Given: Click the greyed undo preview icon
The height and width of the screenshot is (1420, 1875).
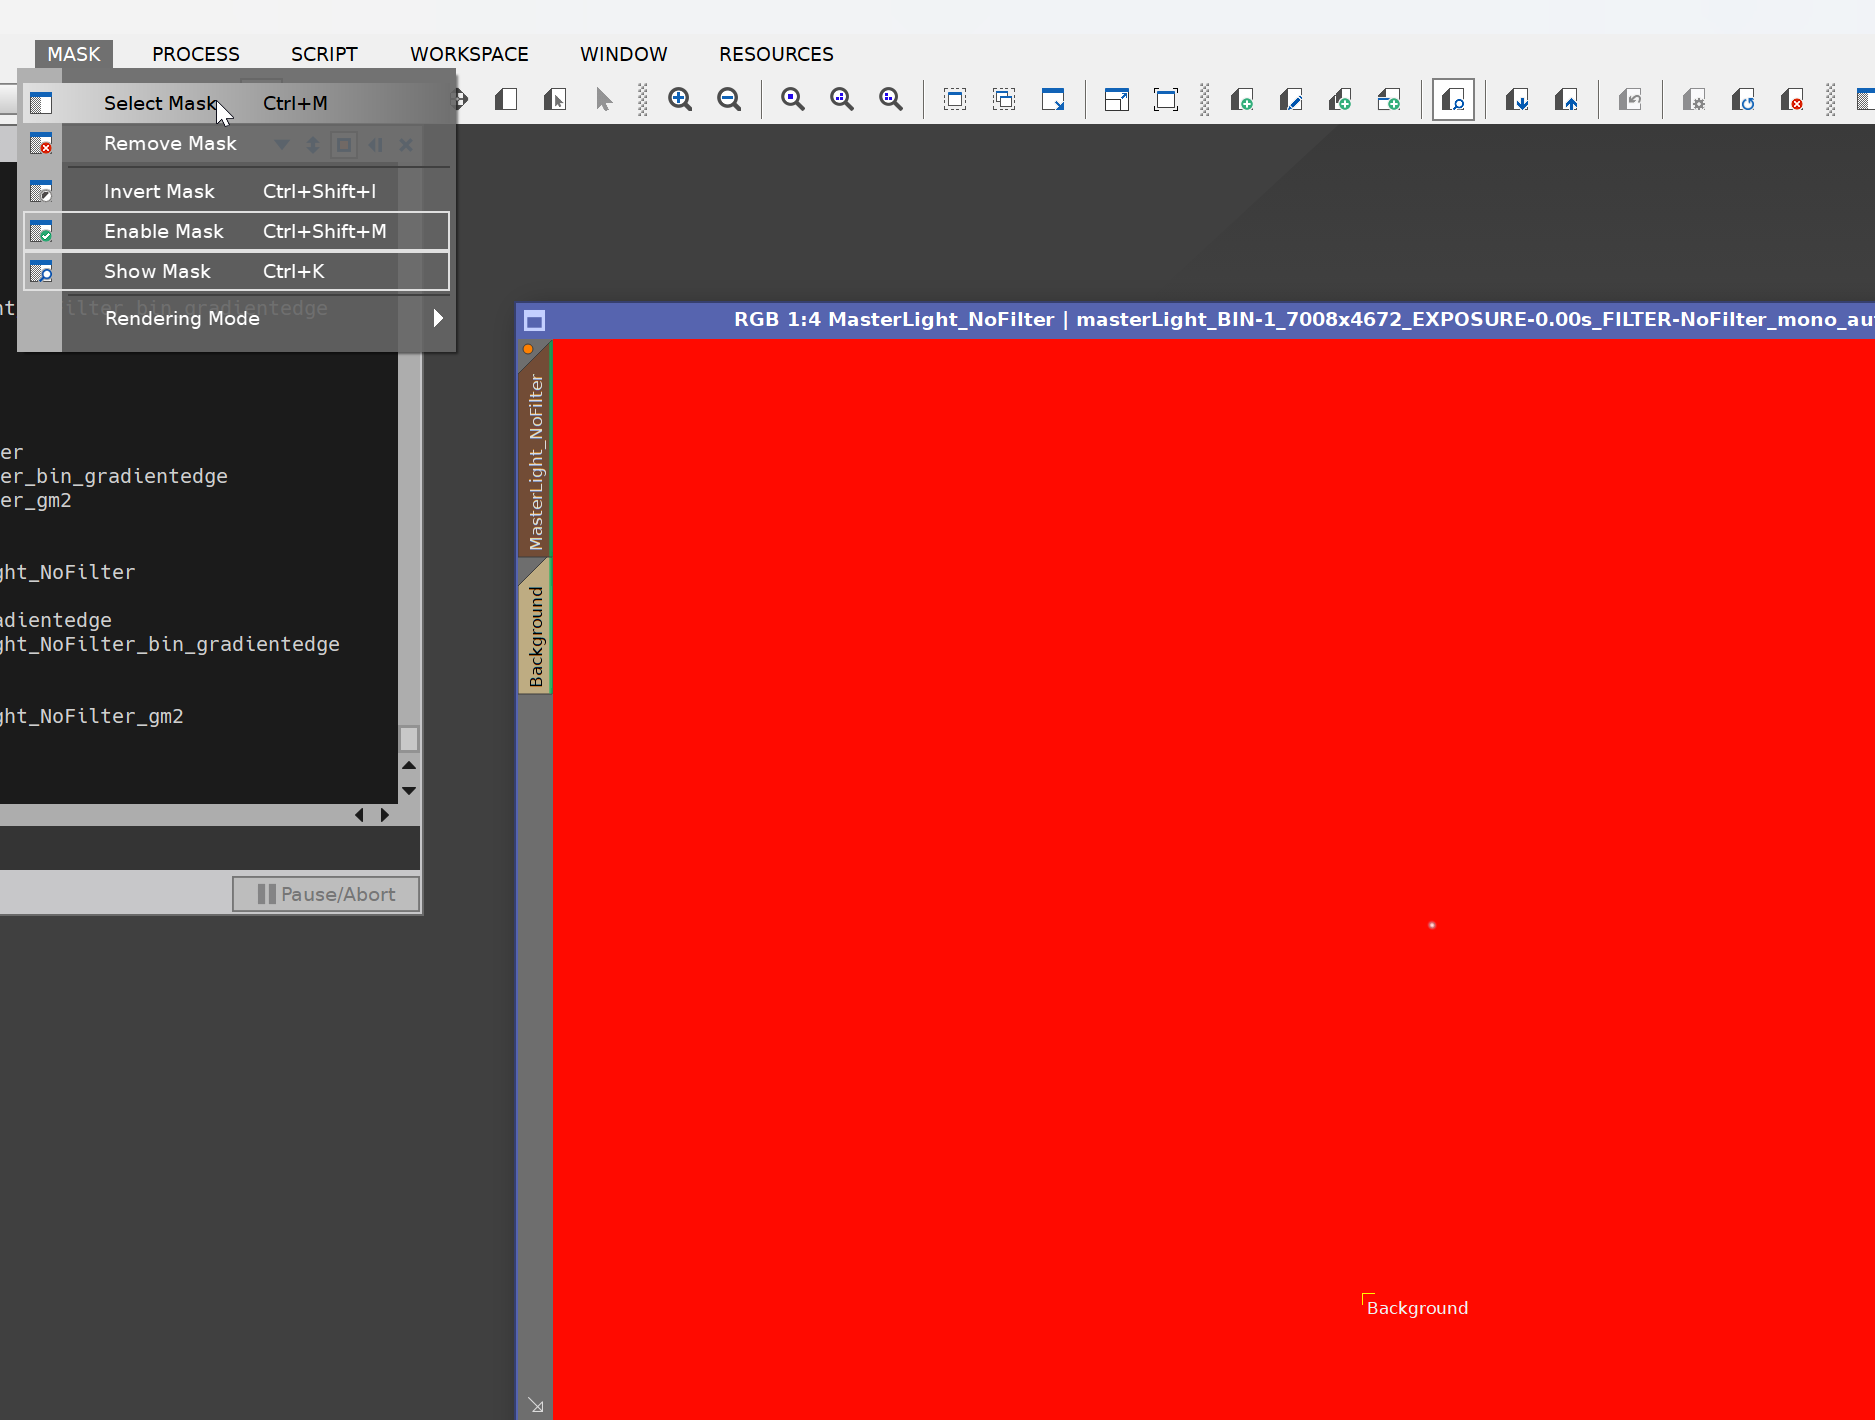Looking at the screenshot, I should (1630, 99).
